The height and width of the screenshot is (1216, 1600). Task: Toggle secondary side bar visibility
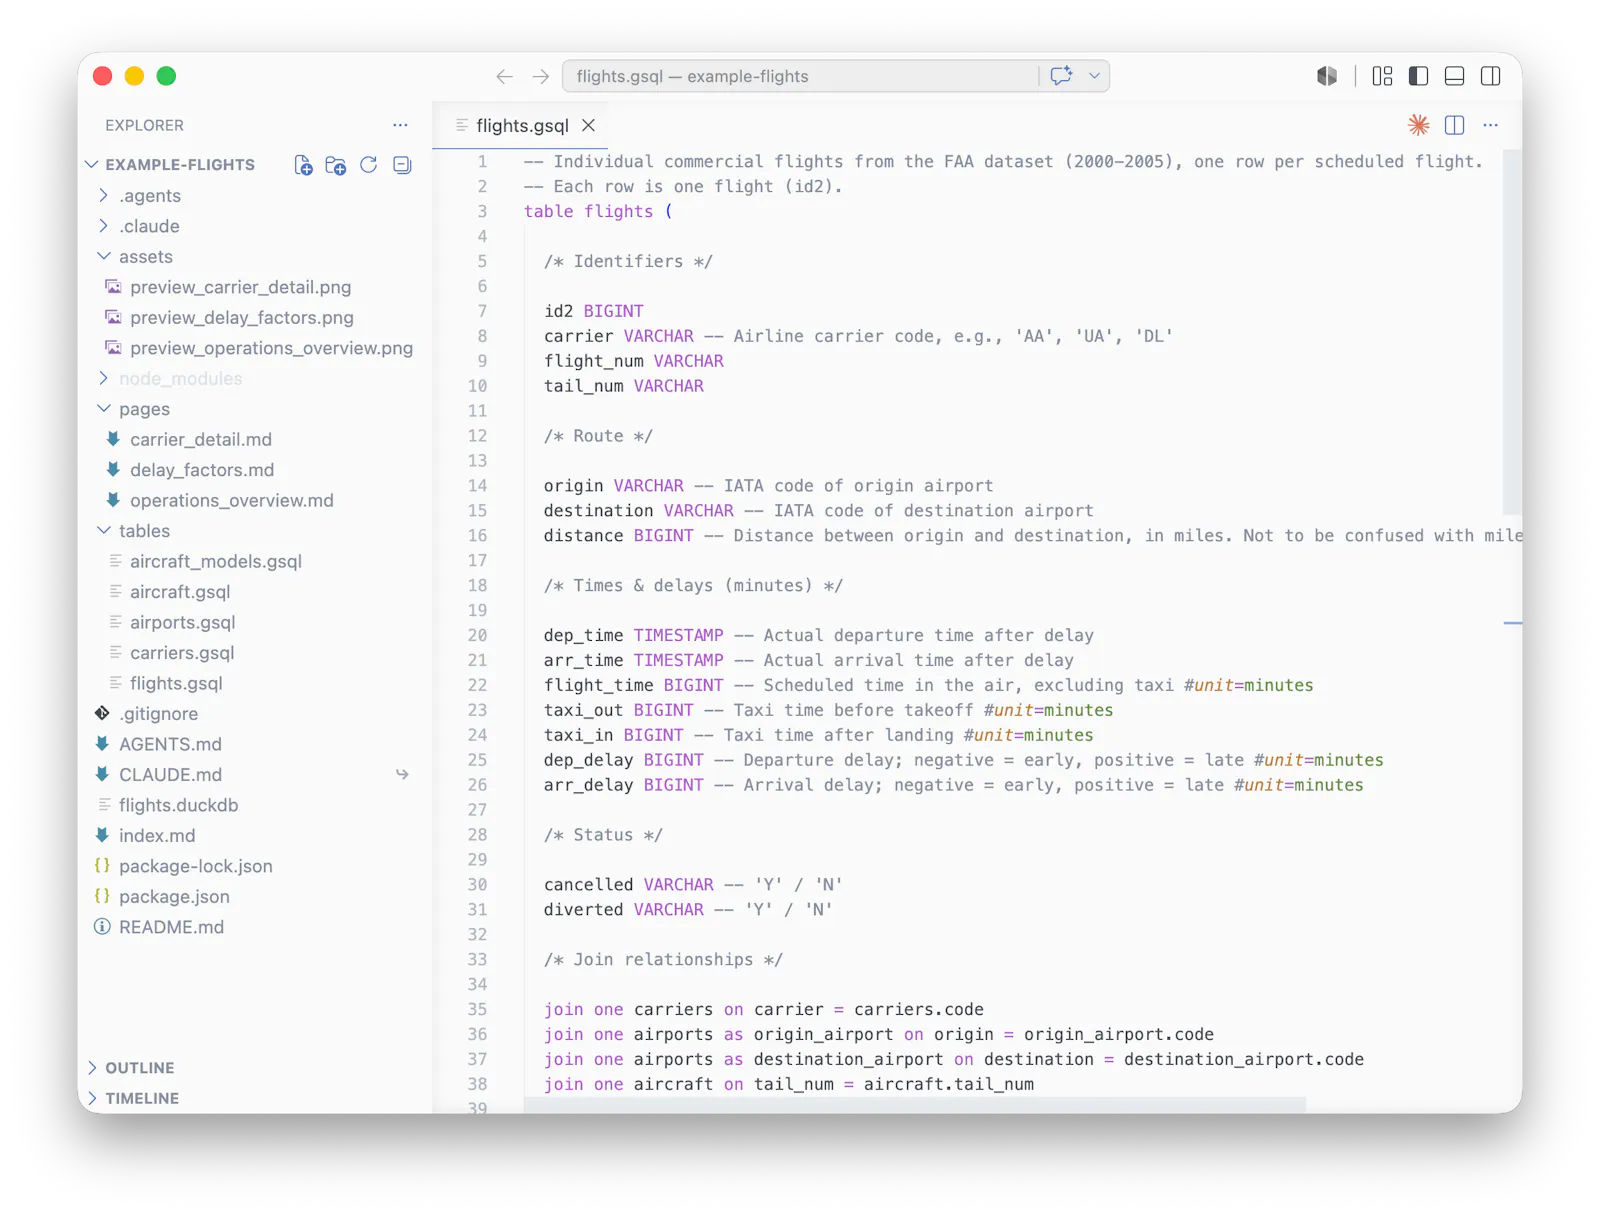tap(1491, 76)
